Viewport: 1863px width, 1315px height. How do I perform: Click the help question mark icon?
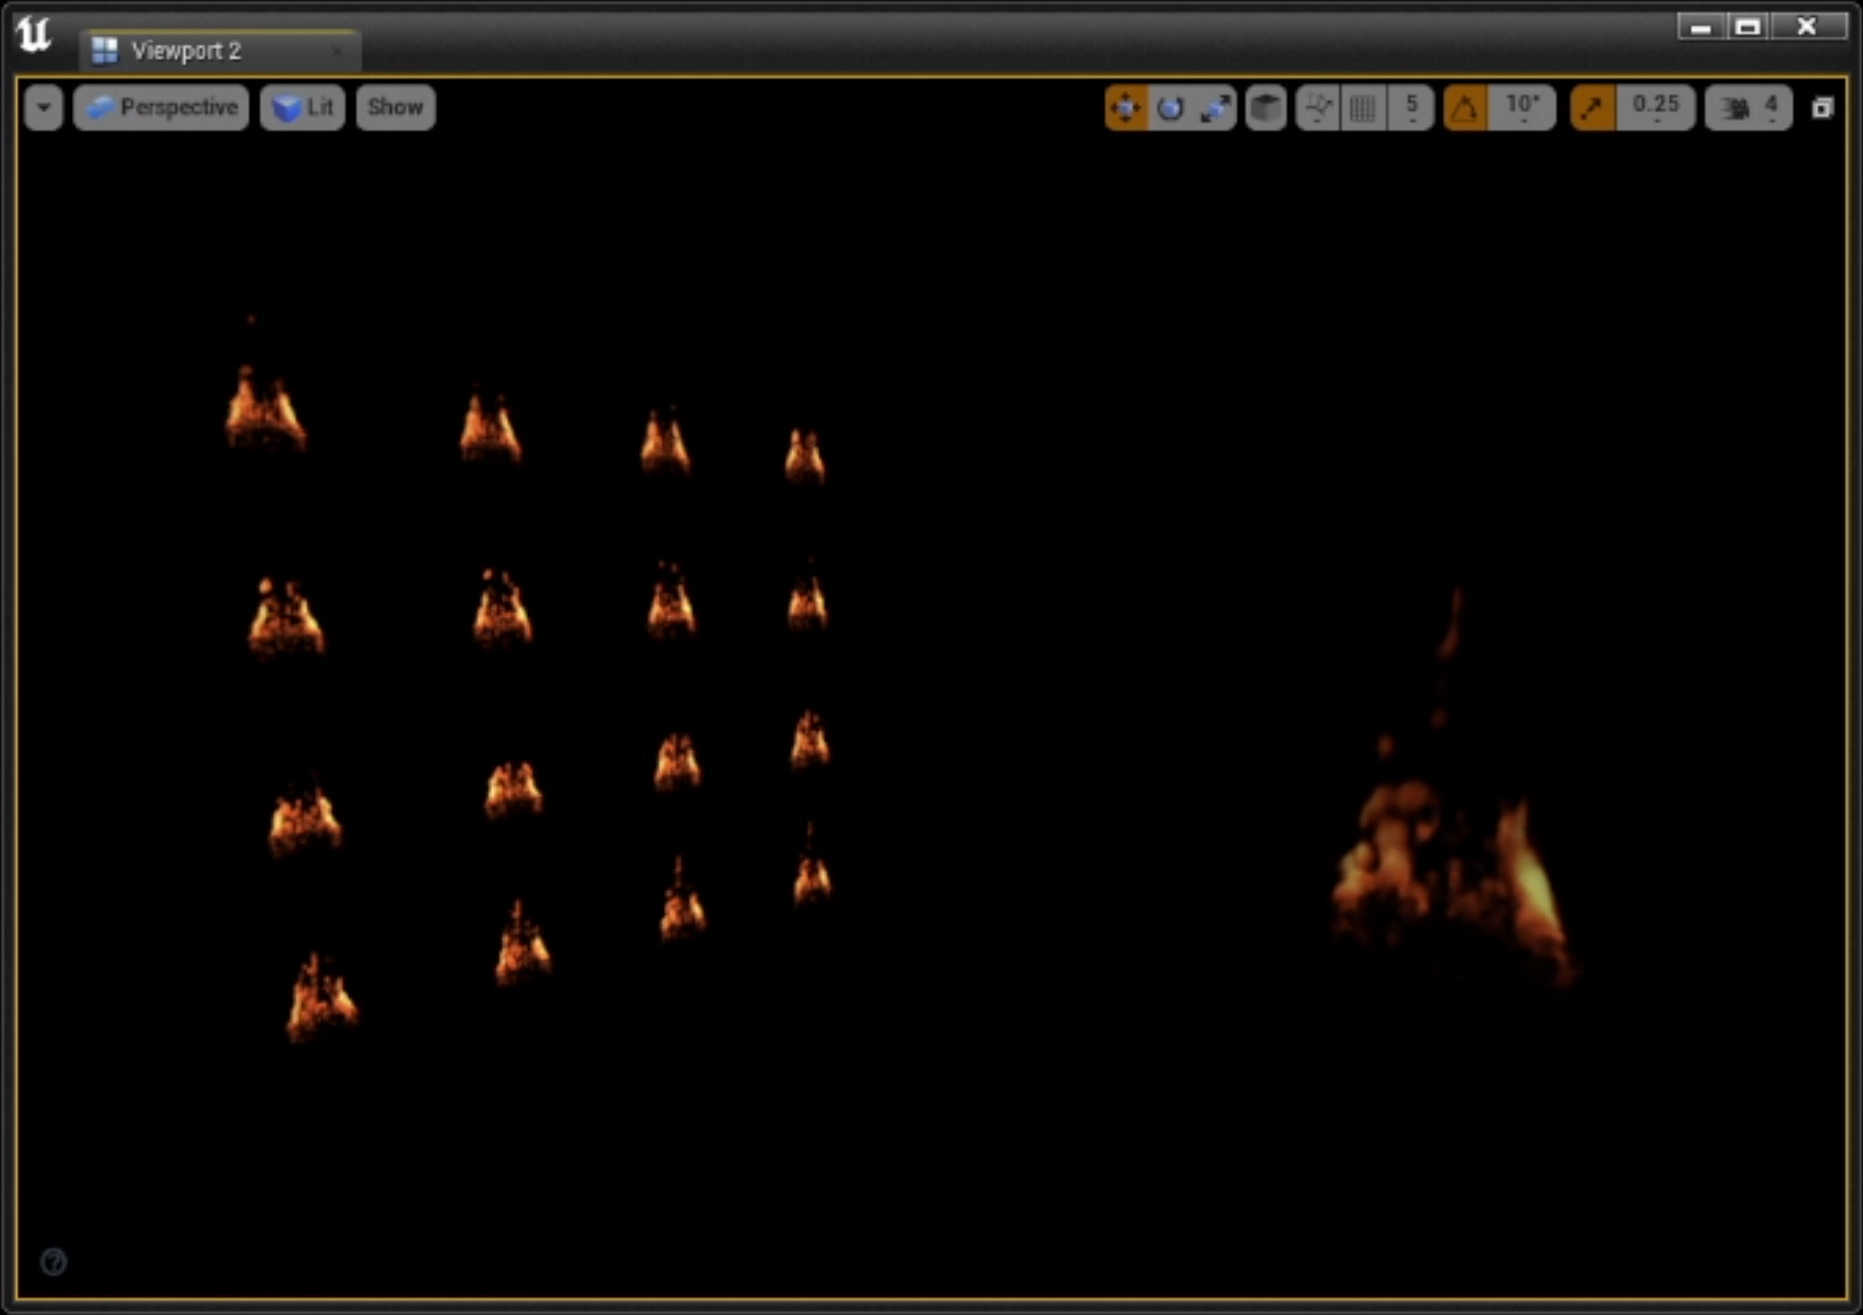pos(53,1262)
